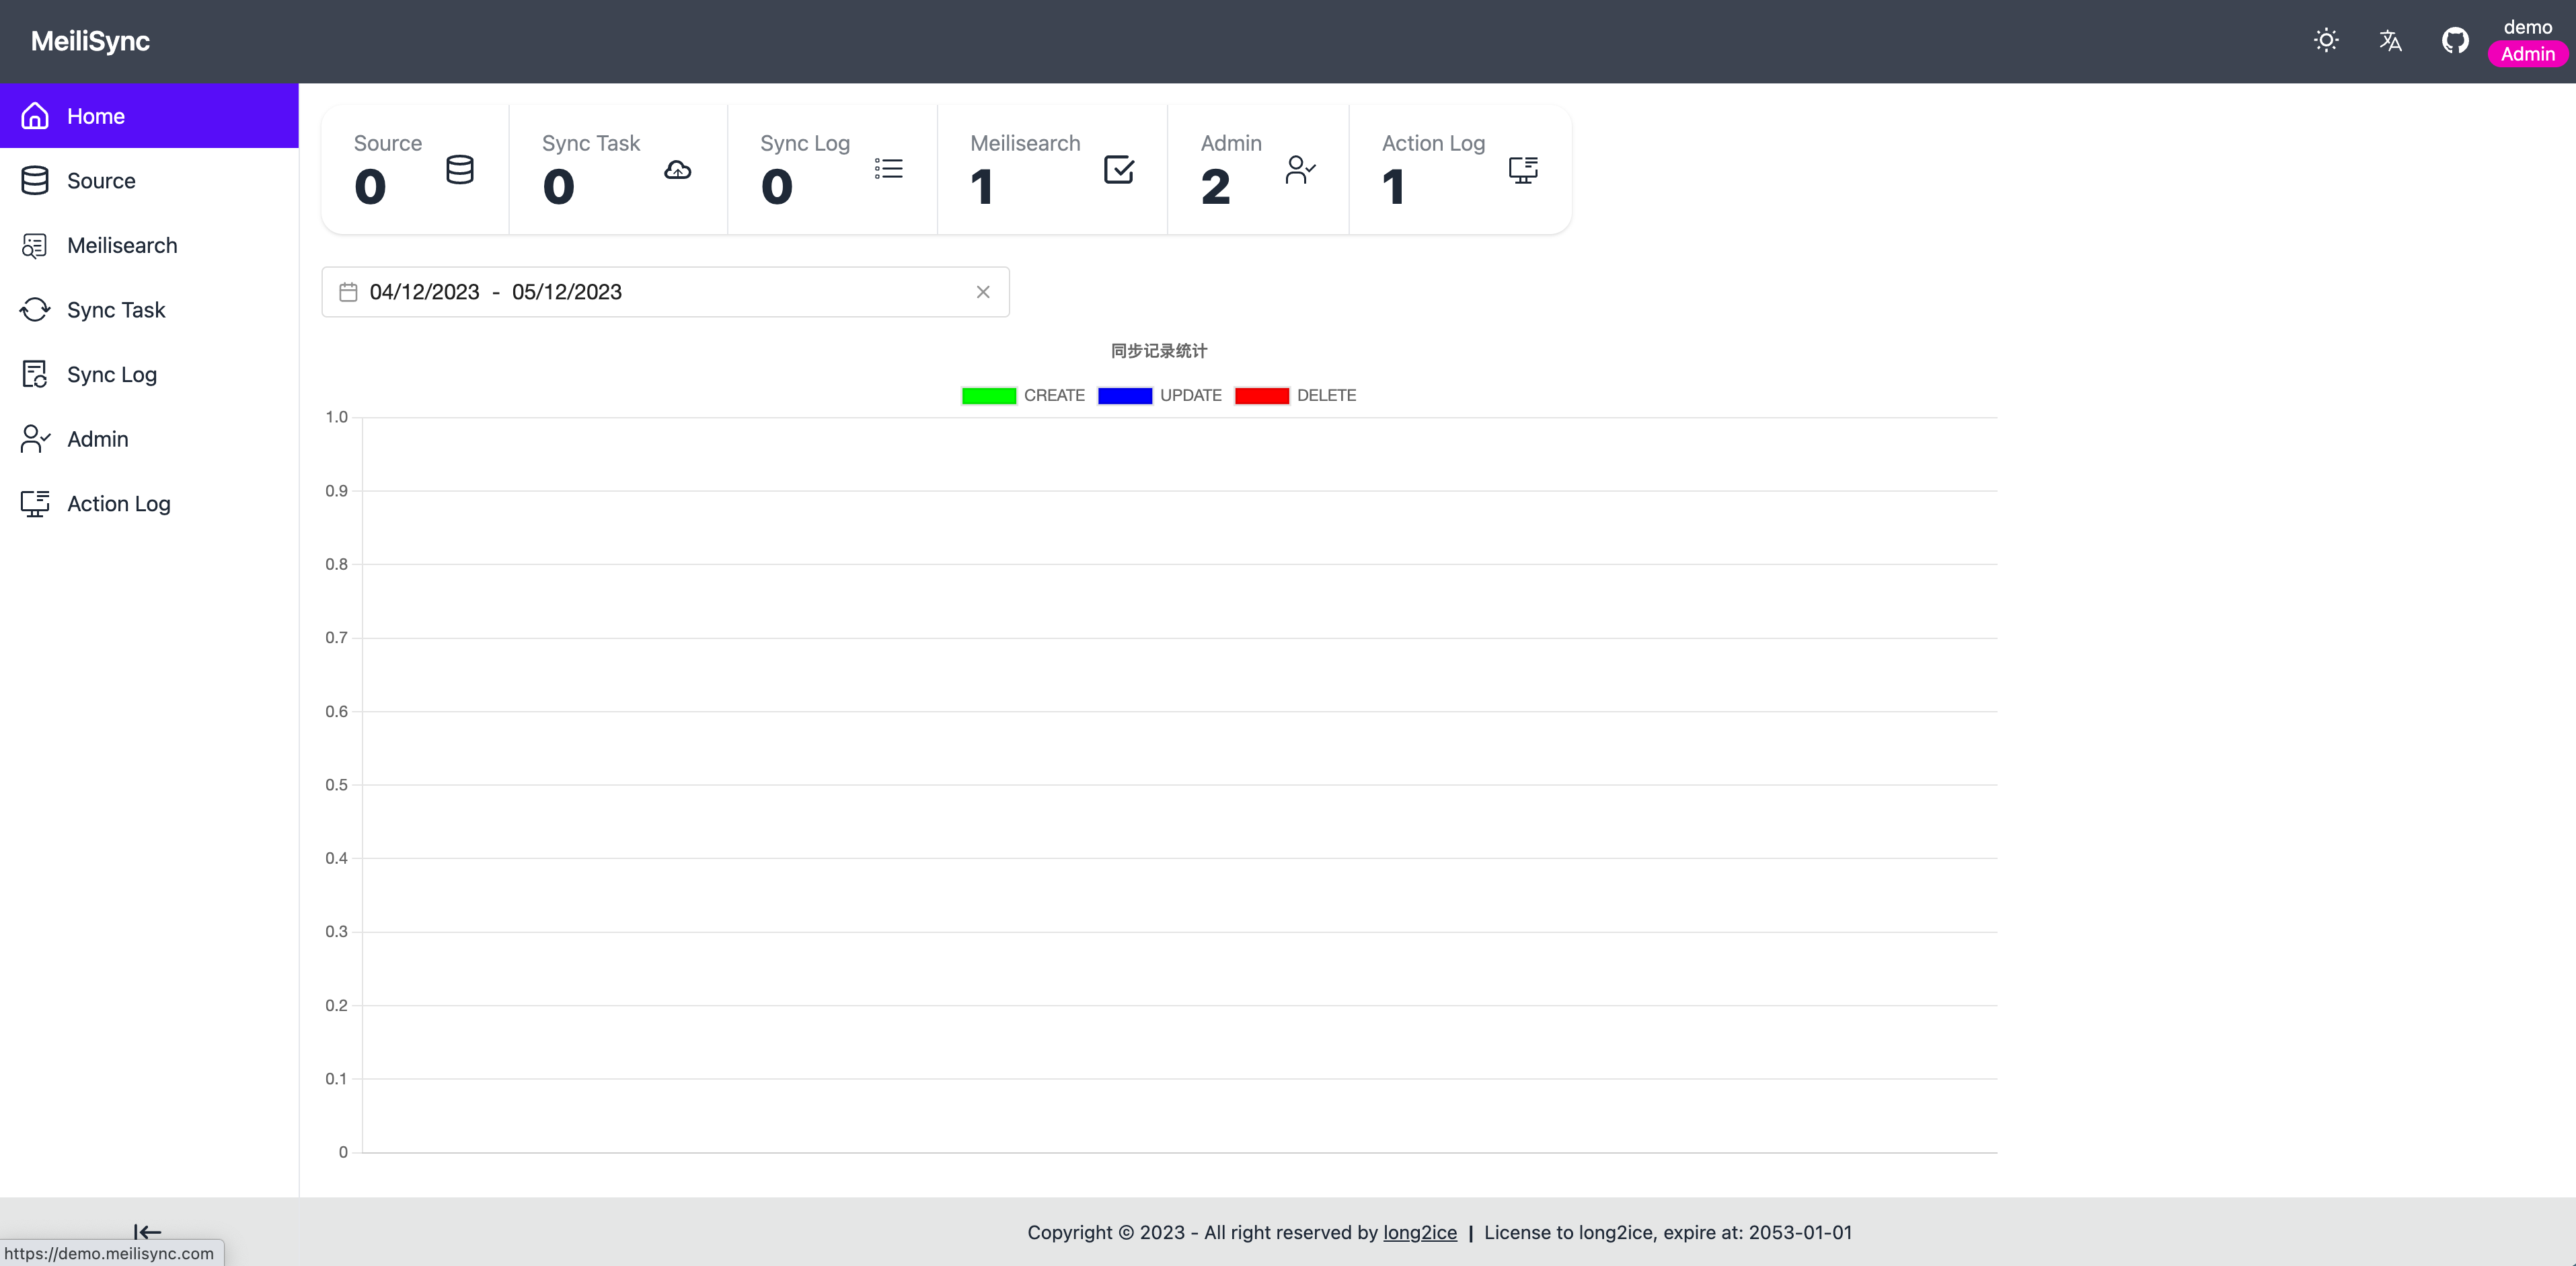Screen dimensions: 2576x1266
Task: Click the monitor icon in Action Log card
Action: click(1522, 170)
